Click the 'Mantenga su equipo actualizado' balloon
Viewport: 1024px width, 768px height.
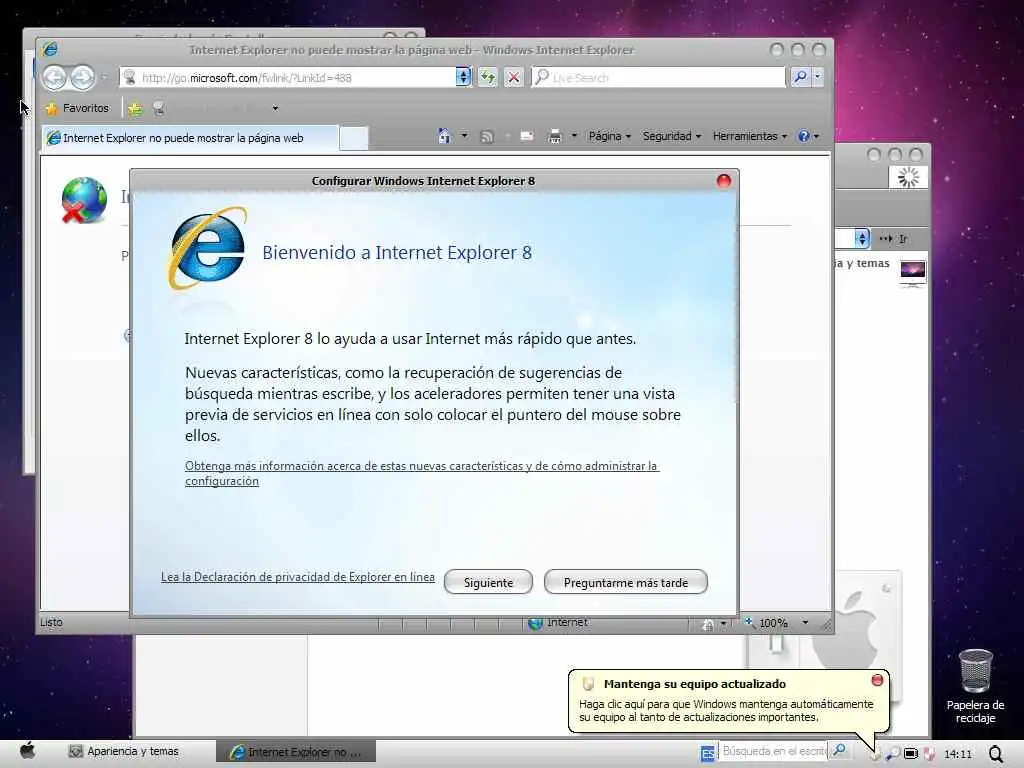tap(729, 701)
